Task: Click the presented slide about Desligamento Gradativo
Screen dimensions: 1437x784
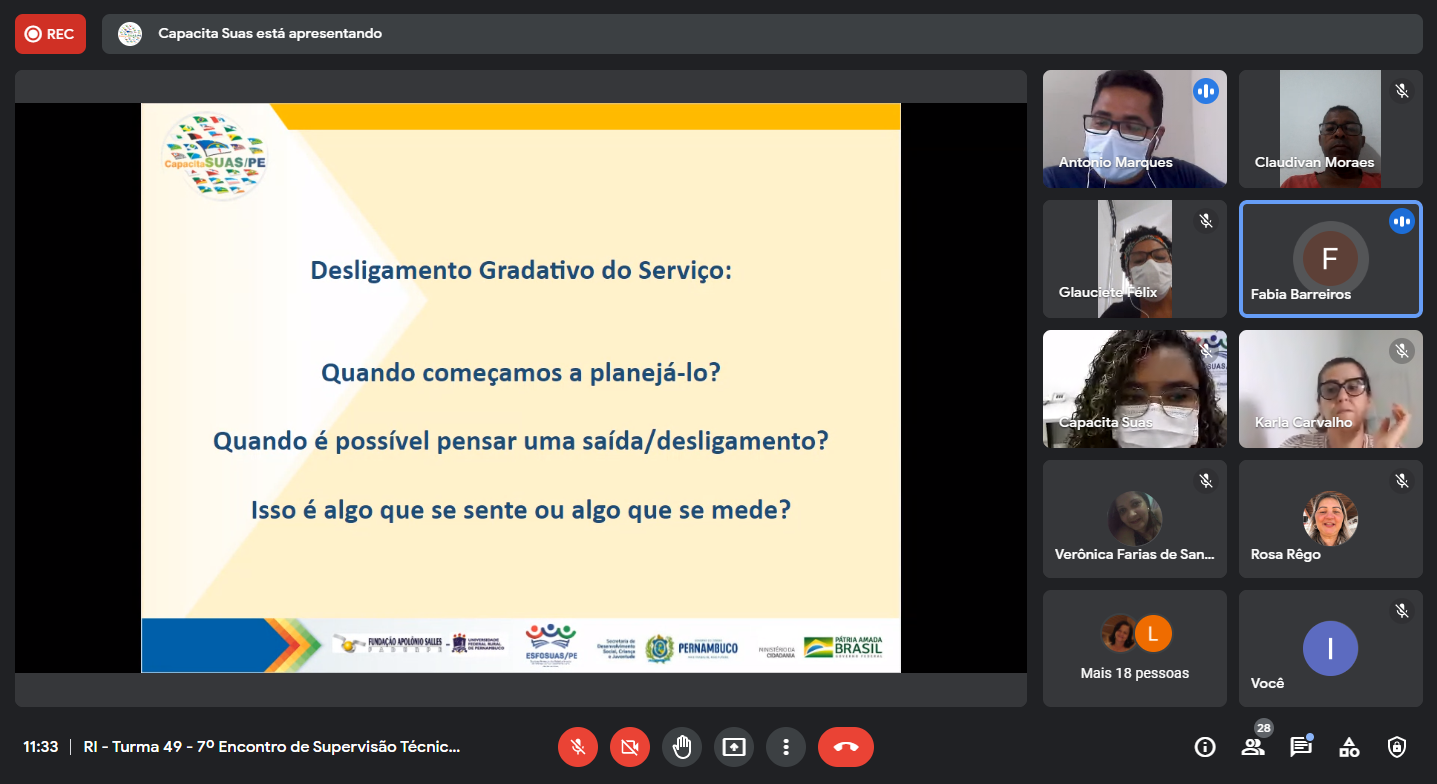Action: 520,388
